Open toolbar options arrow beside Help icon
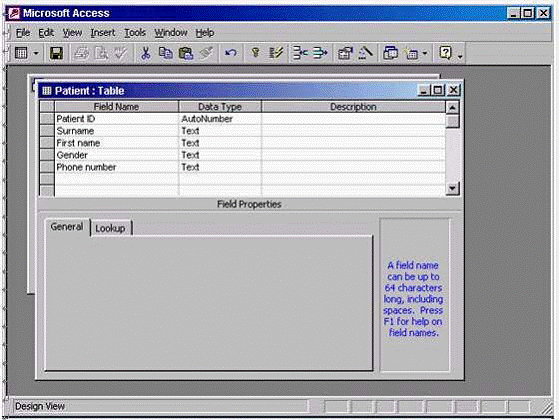This screenshot has height=420, width=559. click(460, 56)
